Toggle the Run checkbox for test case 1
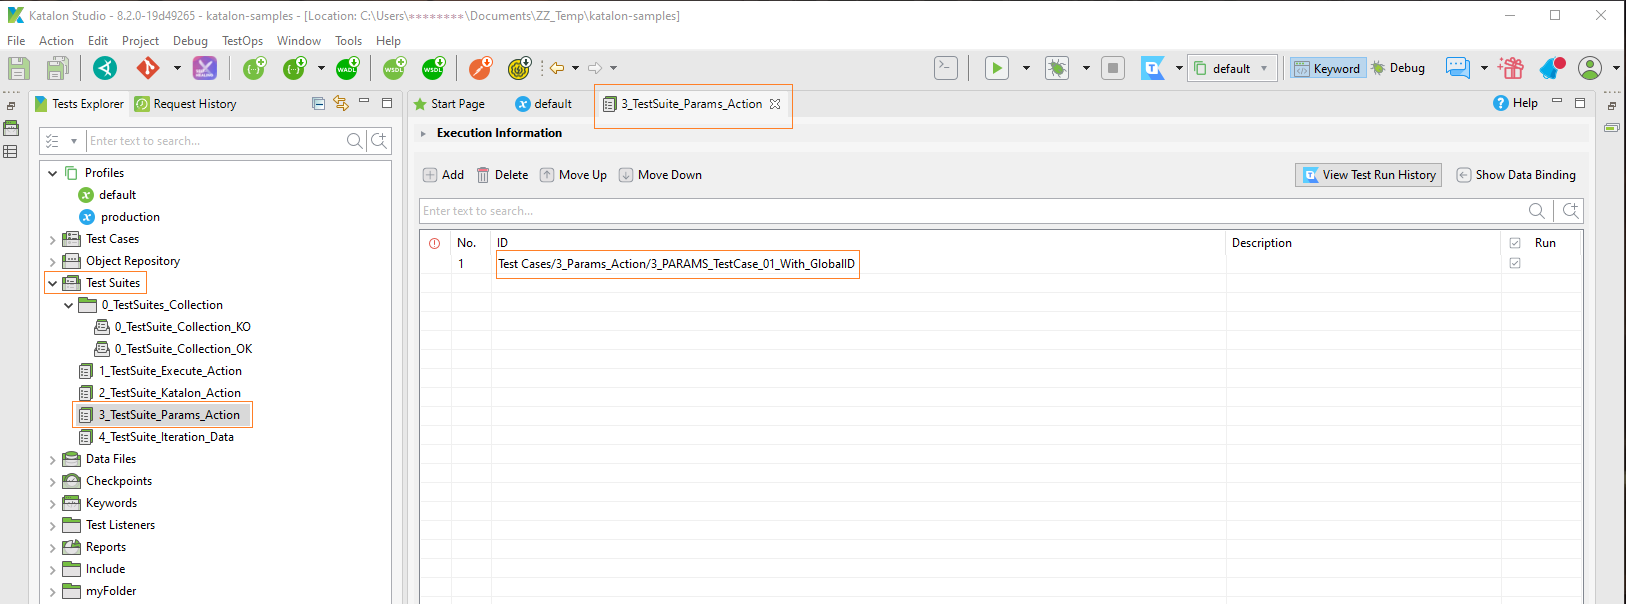This screenshot has height=604, width=1626. coord(1515,264)
